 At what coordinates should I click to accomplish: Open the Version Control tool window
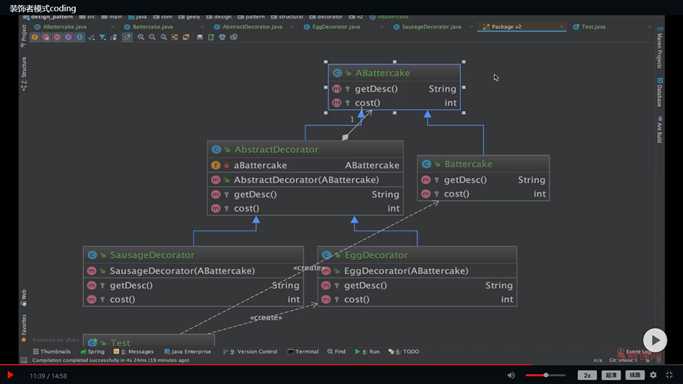(250, 351)
